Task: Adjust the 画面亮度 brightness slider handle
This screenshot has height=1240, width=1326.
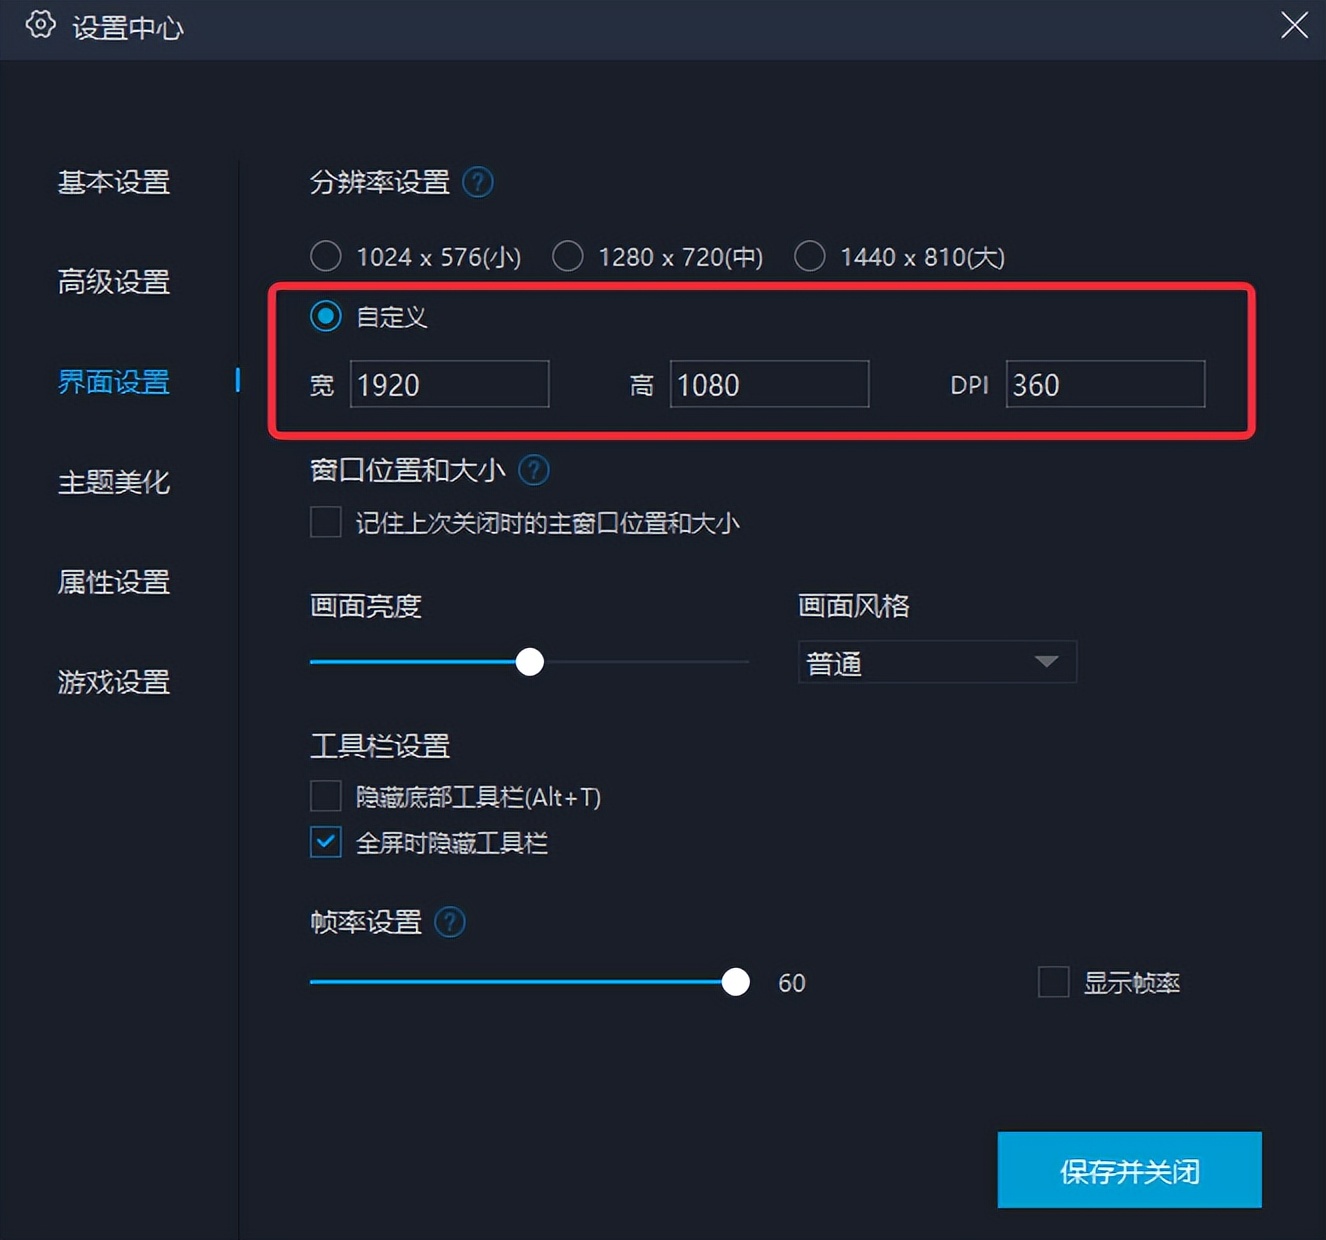Action: 529,661
